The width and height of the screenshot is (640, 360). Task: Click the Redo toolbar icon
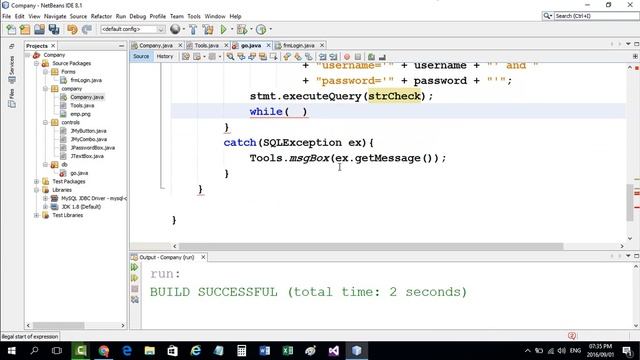87,29
